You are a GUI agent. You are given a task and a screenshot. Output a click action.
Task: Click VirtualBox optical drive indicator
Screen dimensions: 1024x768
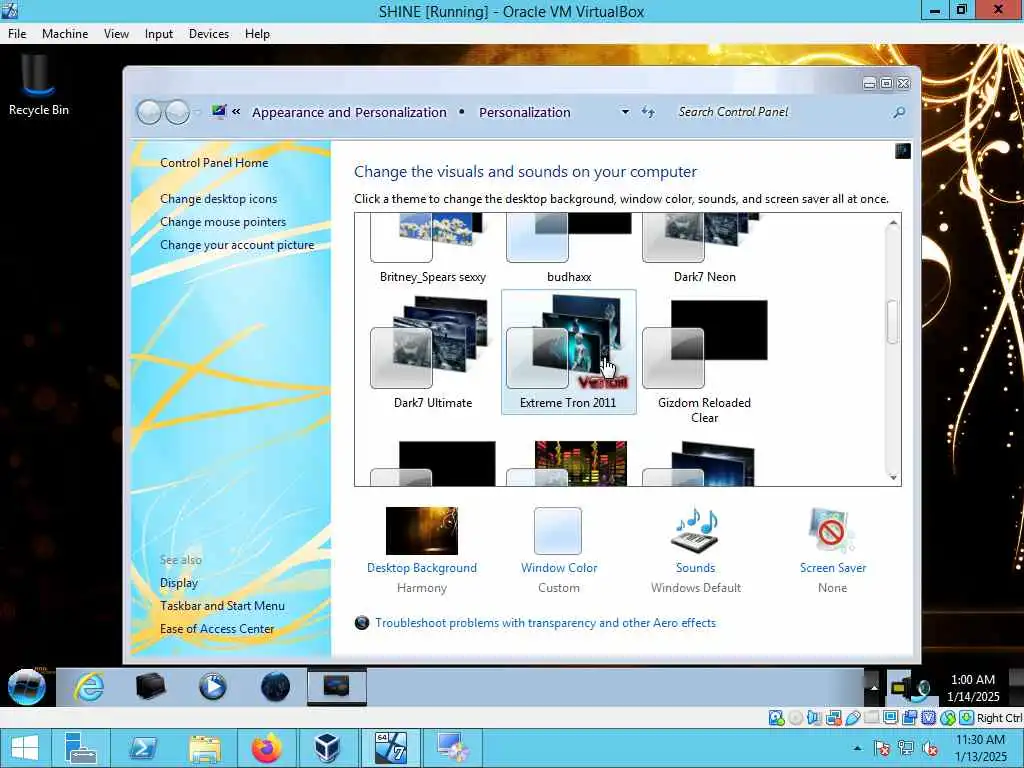(x=795, y=718)
